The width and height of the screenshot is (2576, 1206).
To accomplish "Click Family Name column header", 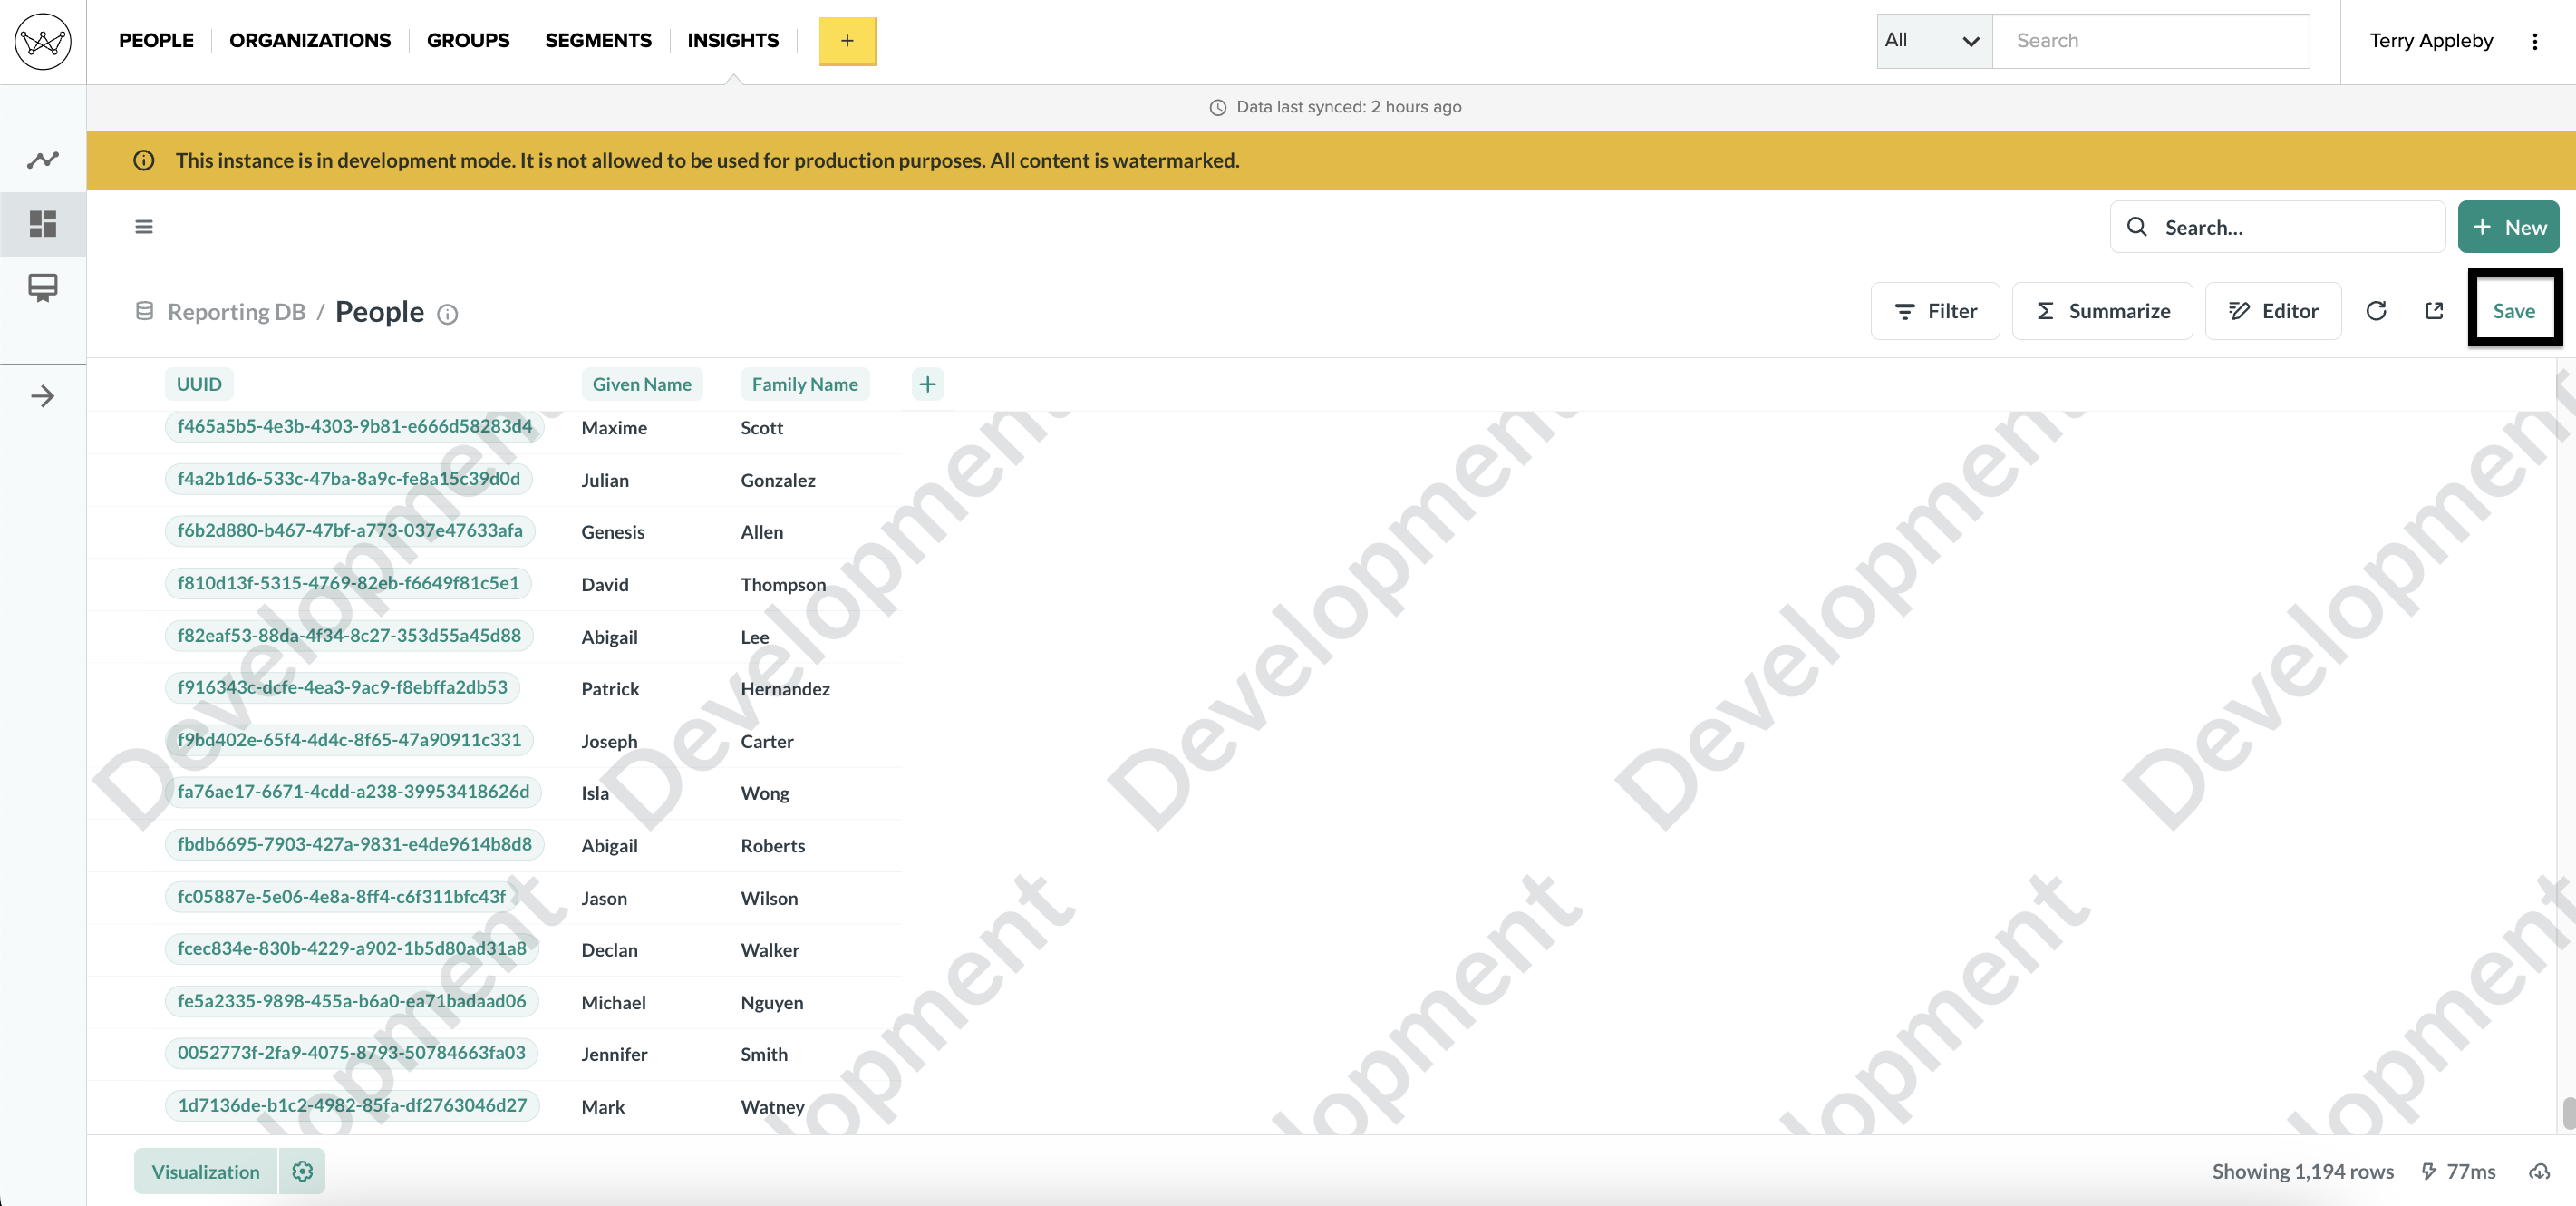I will click(x=805, y=384).
